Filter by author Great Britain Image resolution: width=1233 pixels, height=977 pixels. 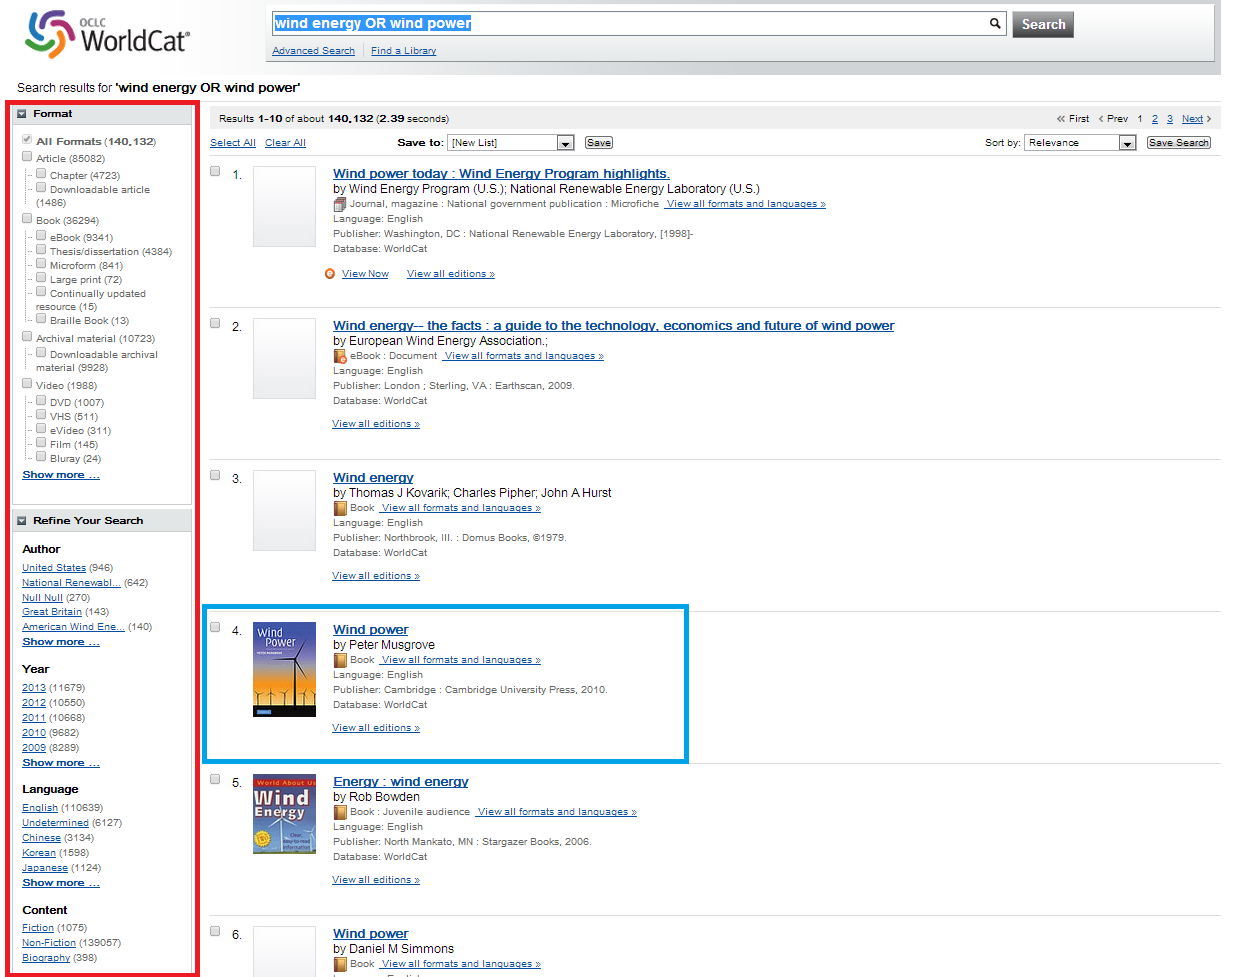52,612
